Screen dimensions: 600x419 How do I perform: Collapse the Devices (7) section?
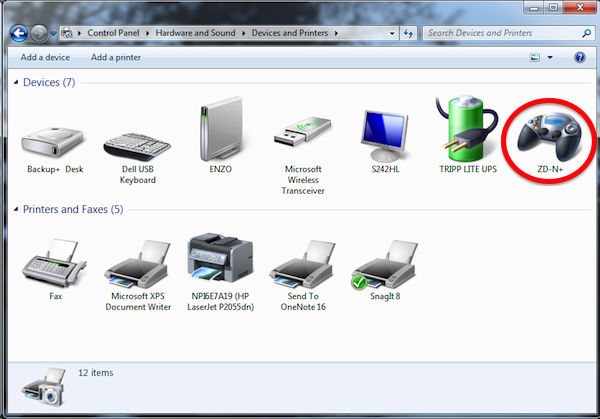pos(15,82)
